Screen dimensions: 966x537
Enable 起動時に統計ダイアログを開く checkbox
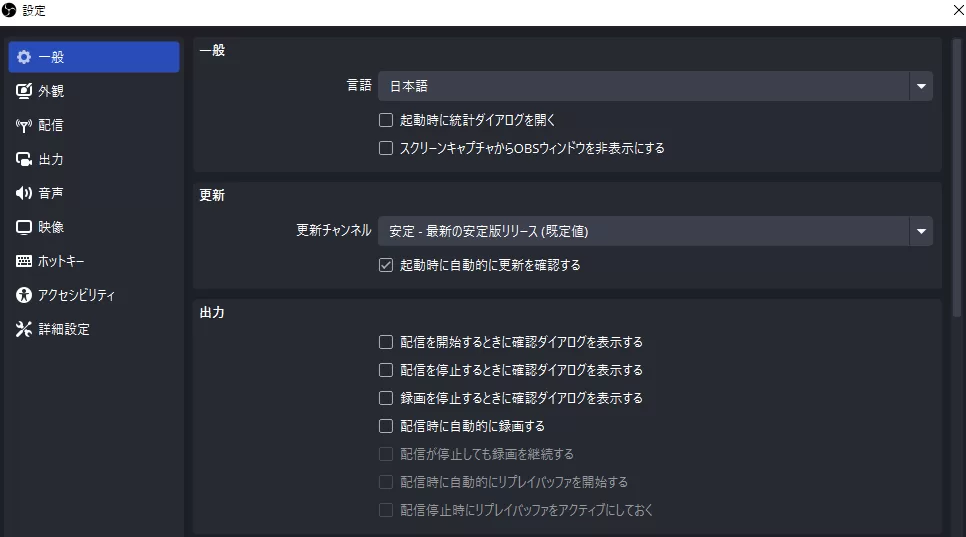pyautogui.click(x=386, y=120)
